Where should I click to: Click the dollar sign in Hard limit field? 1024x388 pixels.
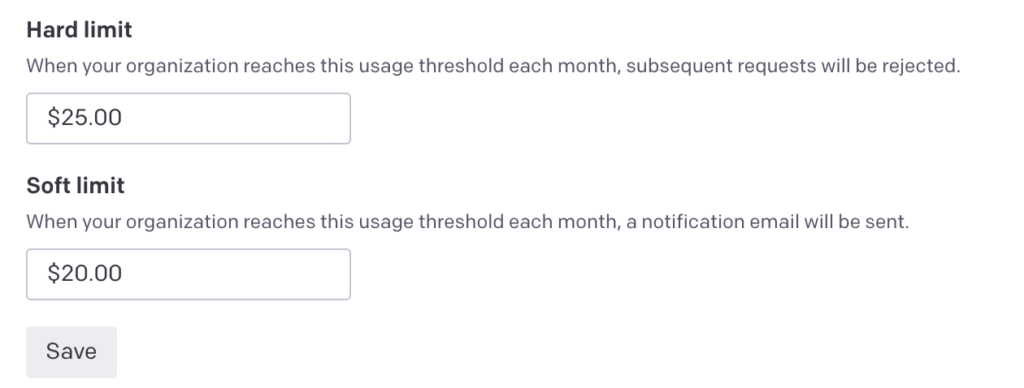pos(53,118)
